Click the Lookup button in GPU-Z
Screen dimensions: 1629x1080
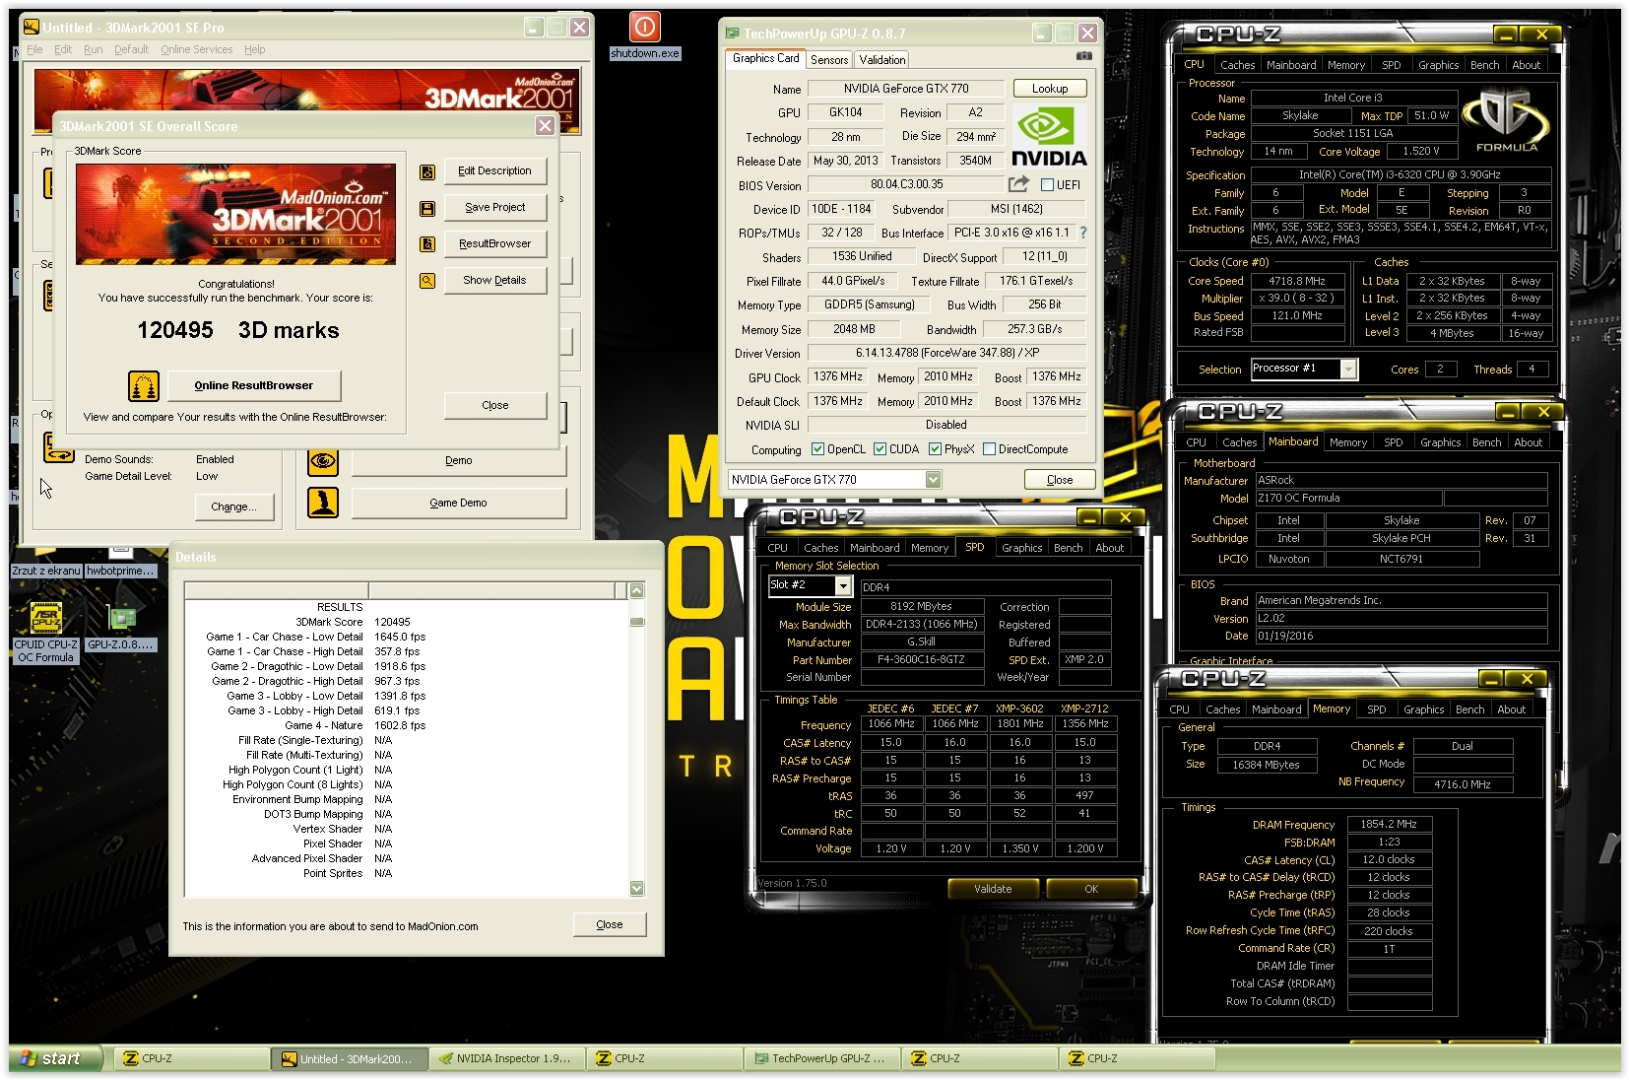click(x=1050, y=89)
